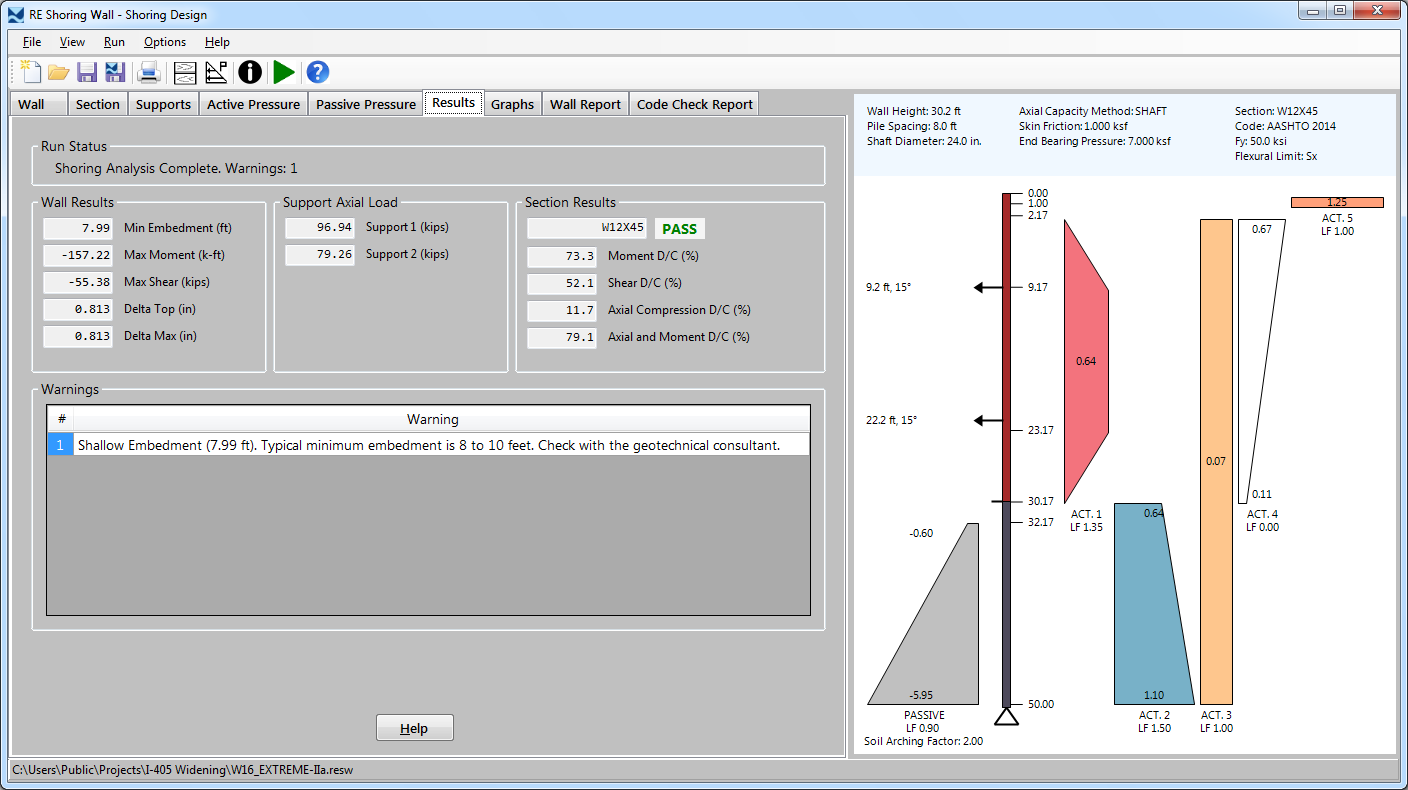Click the Save As toolbar icon
The image size is (1408, 790).
click(x=115, y=72)
